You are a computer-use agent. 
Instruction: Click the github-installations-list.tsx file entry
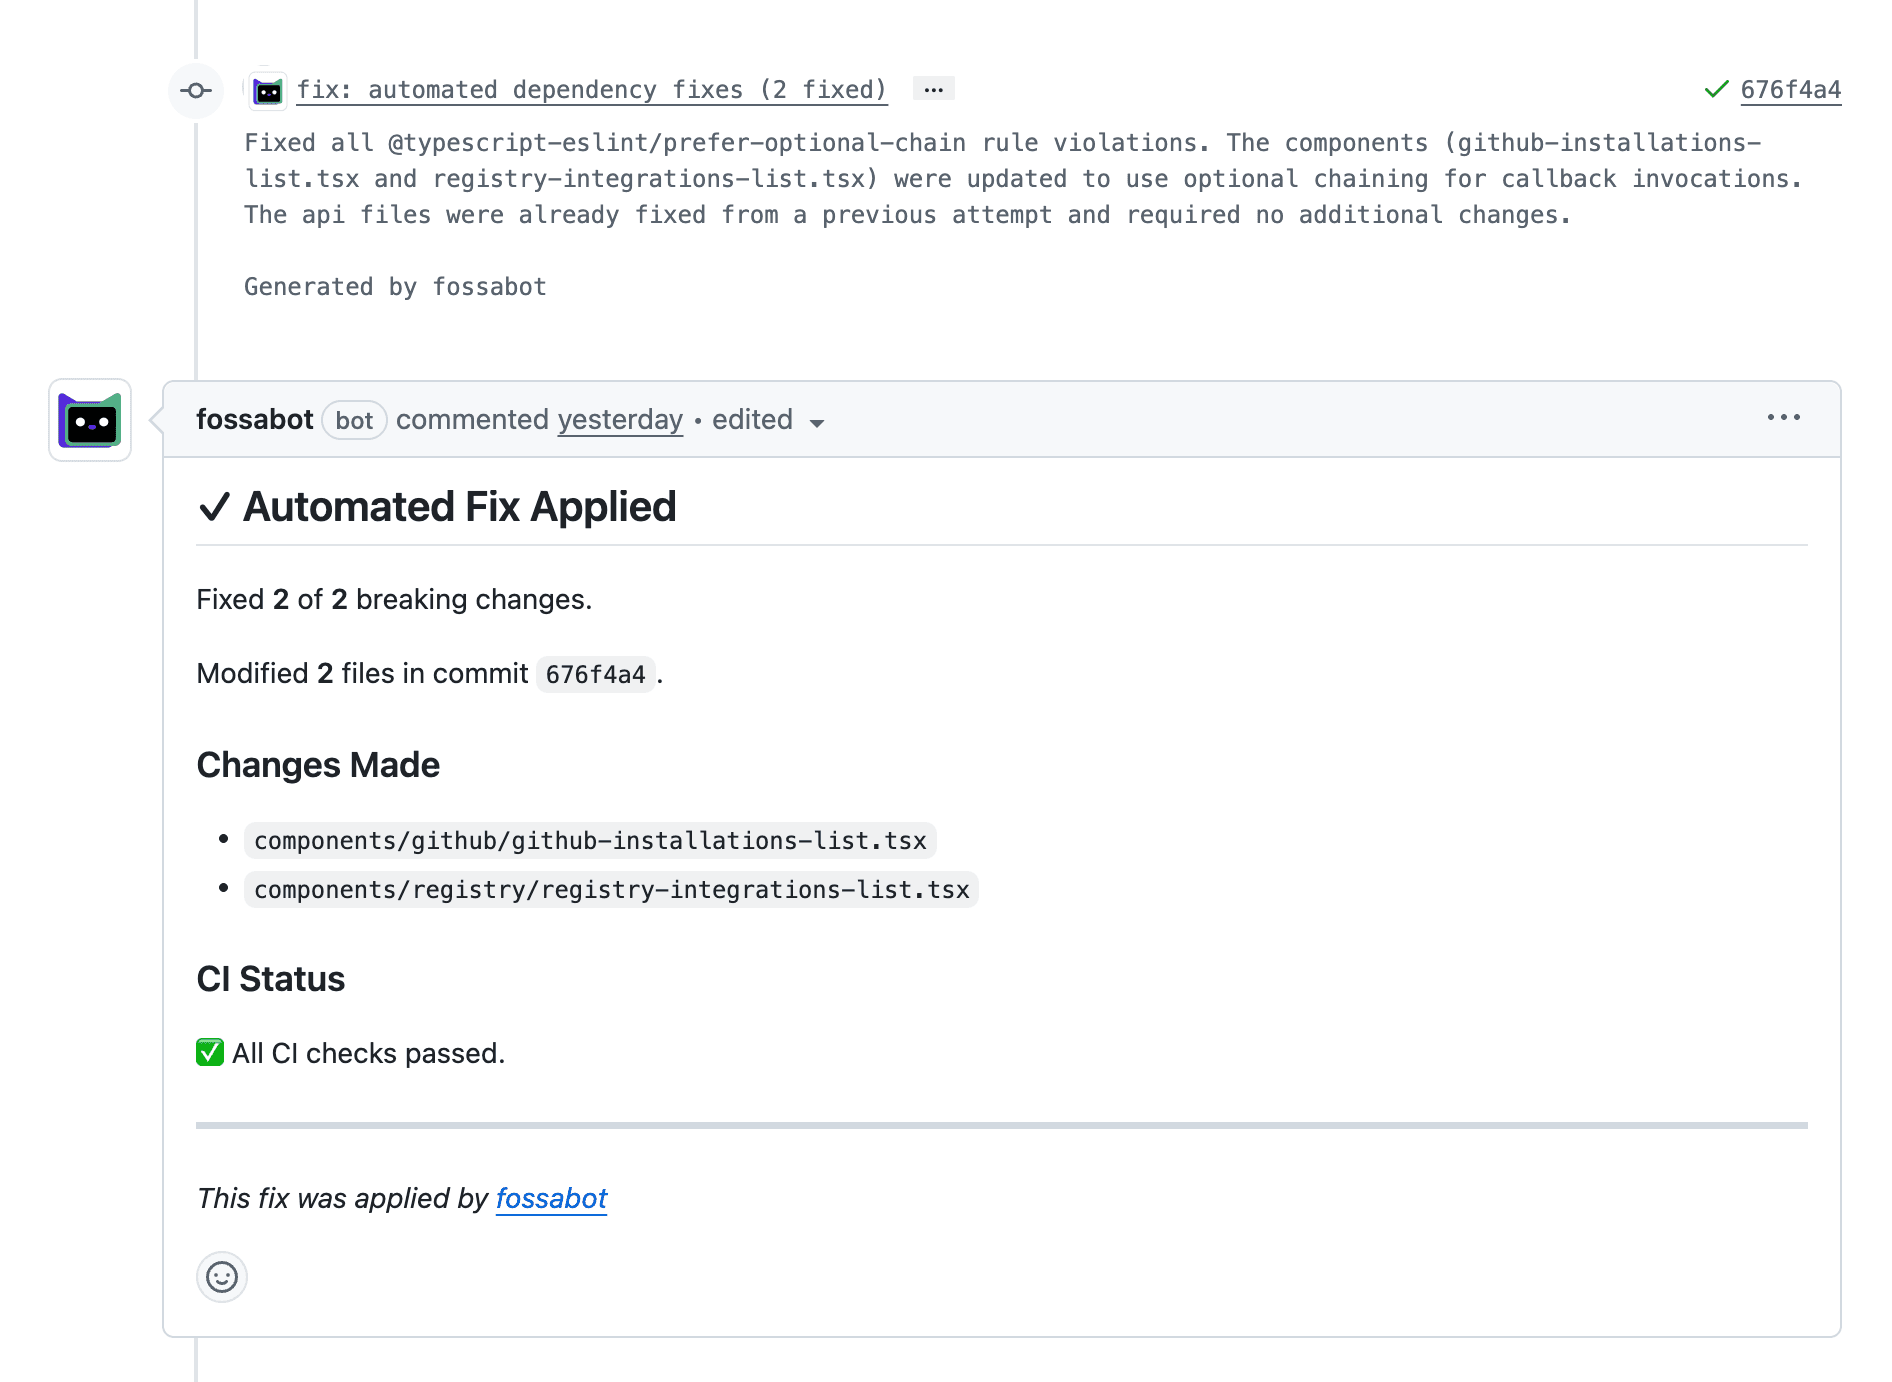pyautogui.click(x=589, y=840)
